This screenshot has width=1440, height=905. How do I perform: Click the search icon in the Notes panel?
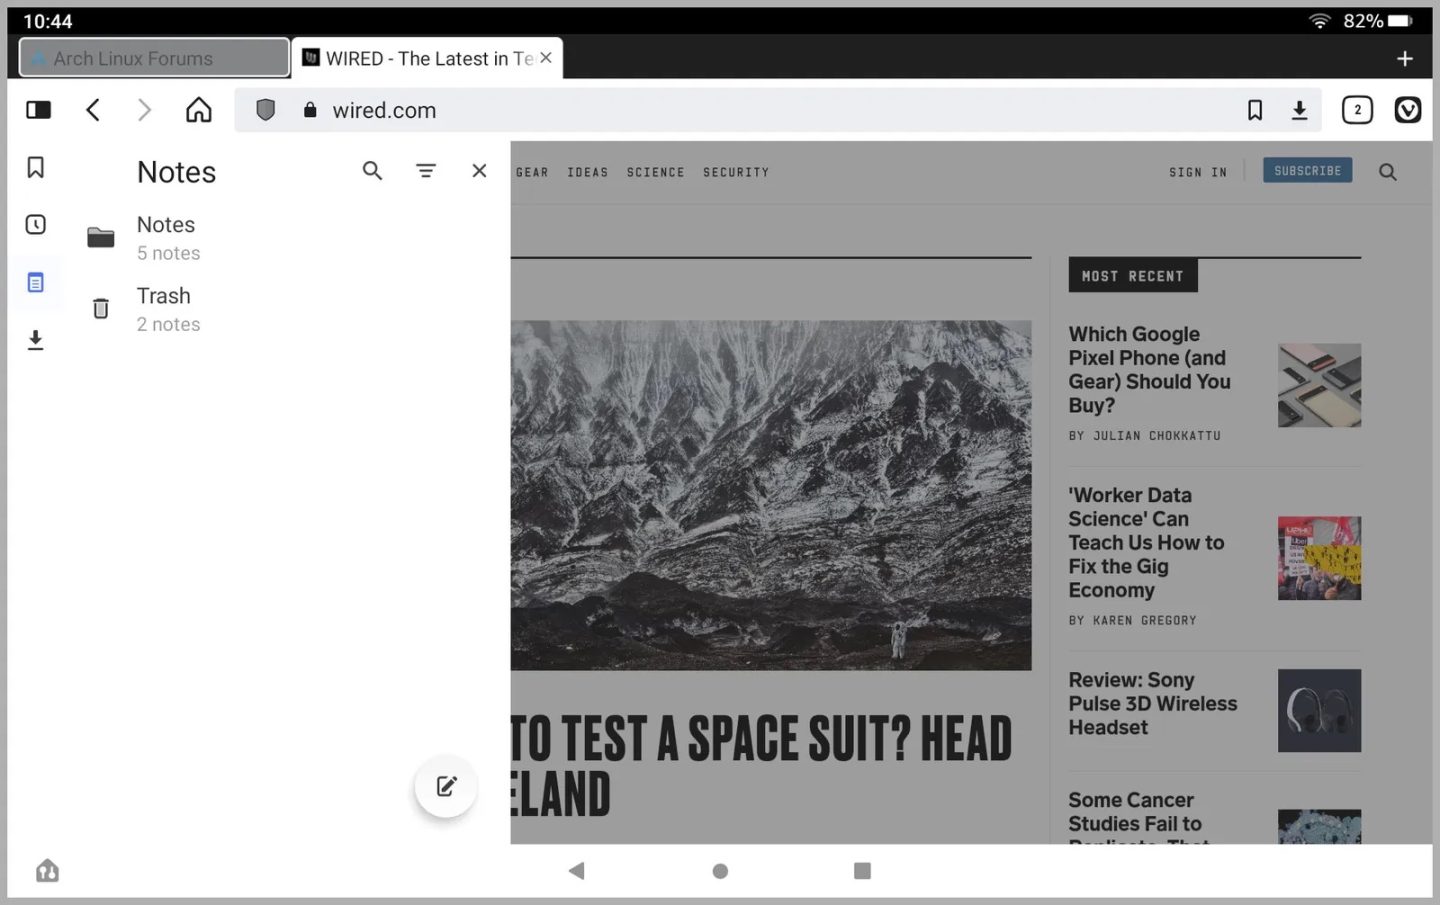372,170
